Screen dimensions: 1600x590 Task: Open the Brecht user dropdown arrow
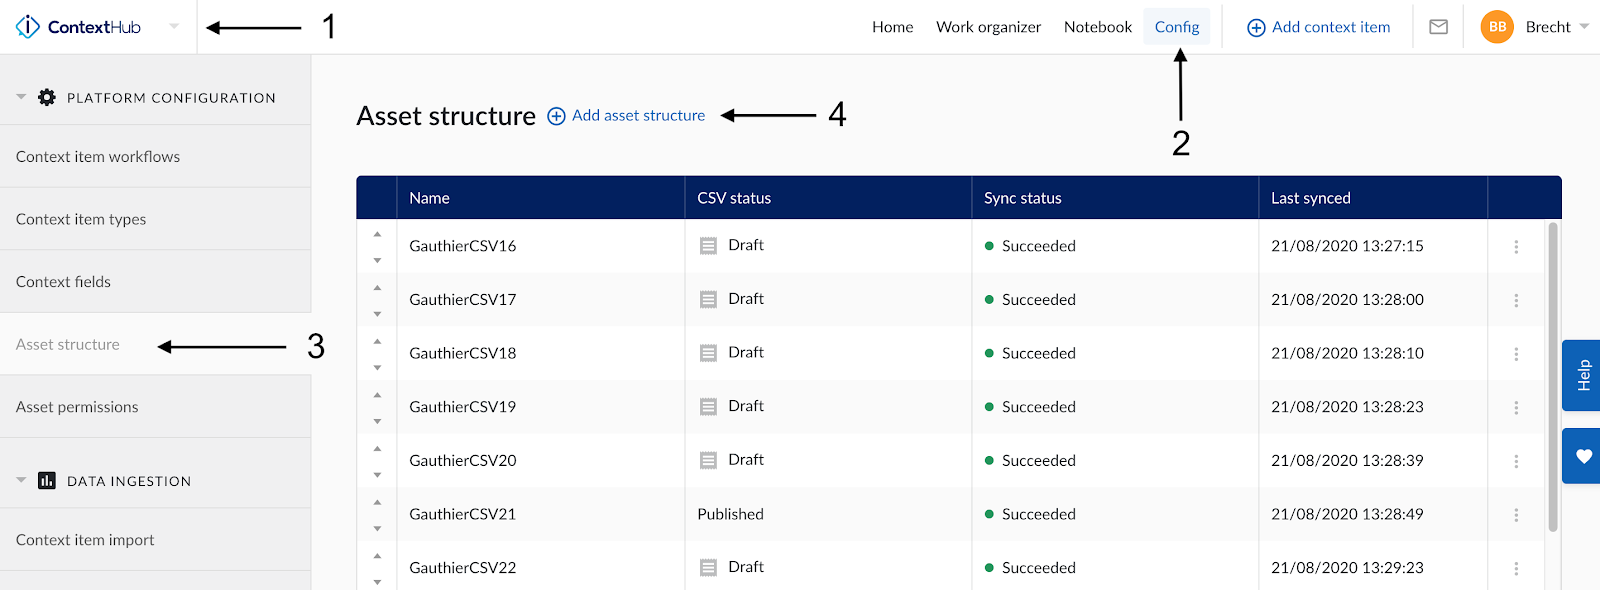coord(1584,27)
